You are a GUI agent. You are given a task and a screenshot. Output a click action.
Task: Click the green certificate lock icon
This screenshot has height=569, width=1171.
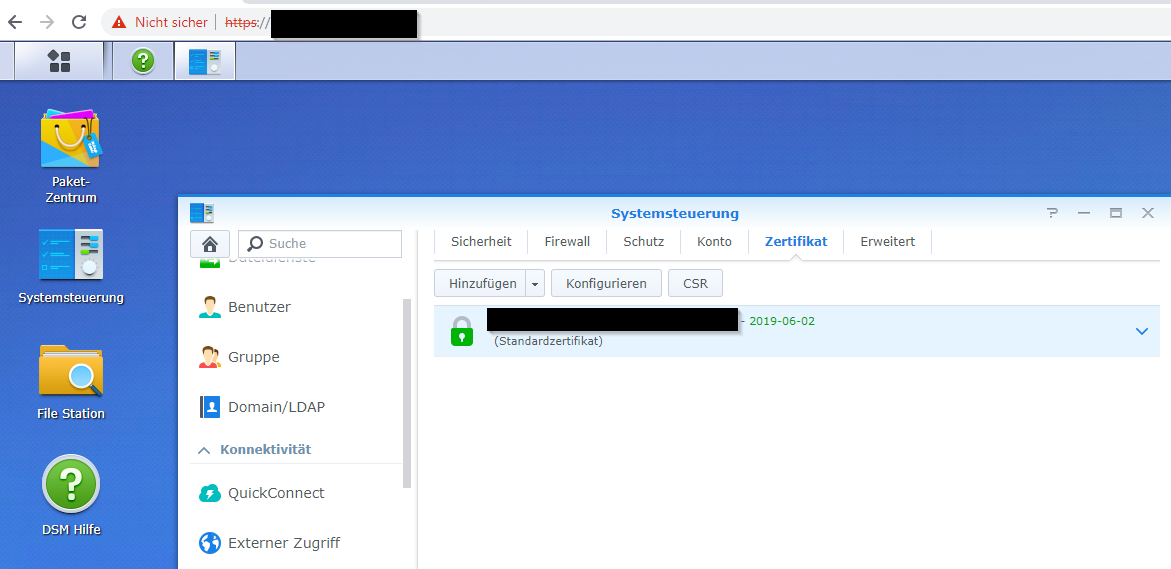click(x=461, y=331)
